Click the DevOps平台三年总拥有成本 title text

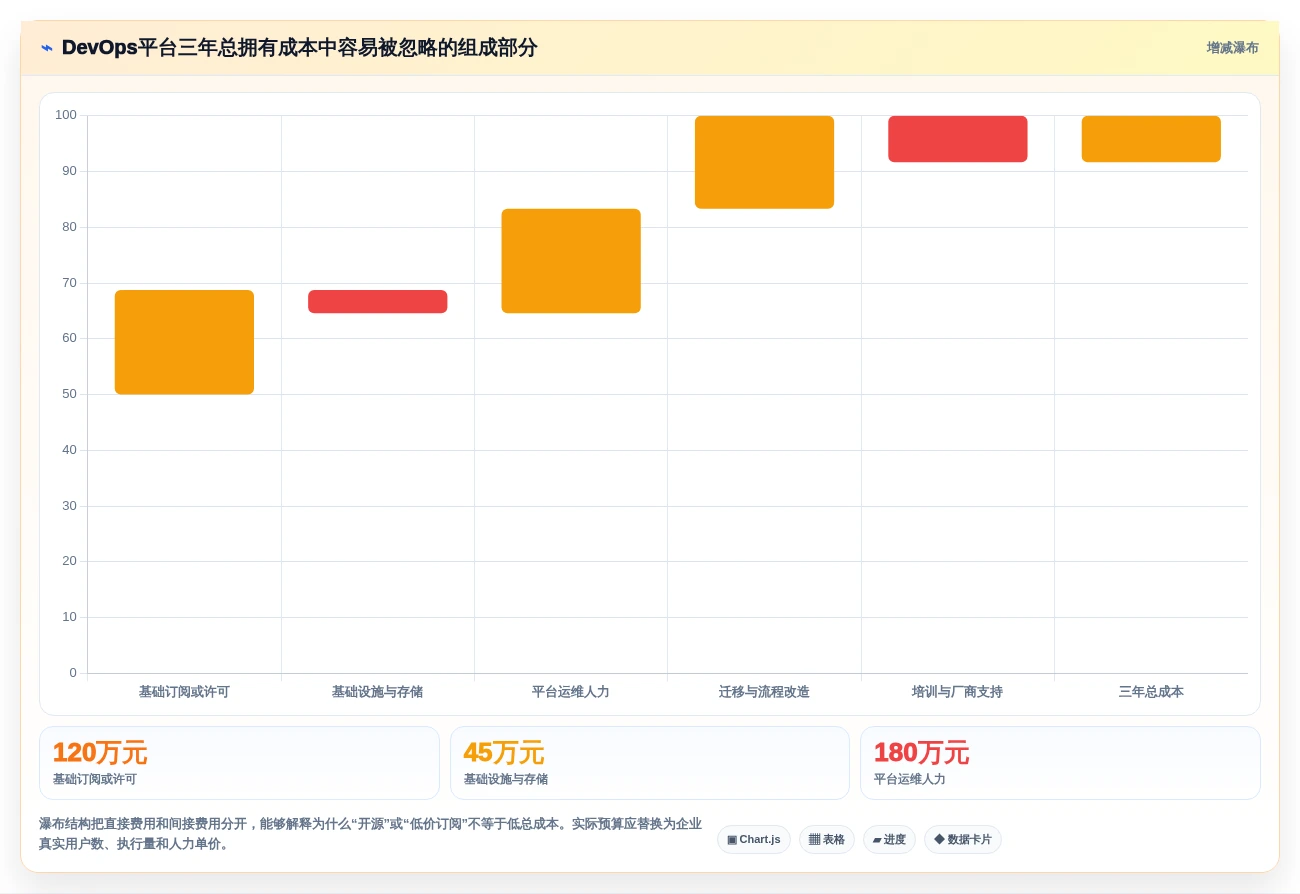pos(299,48)
